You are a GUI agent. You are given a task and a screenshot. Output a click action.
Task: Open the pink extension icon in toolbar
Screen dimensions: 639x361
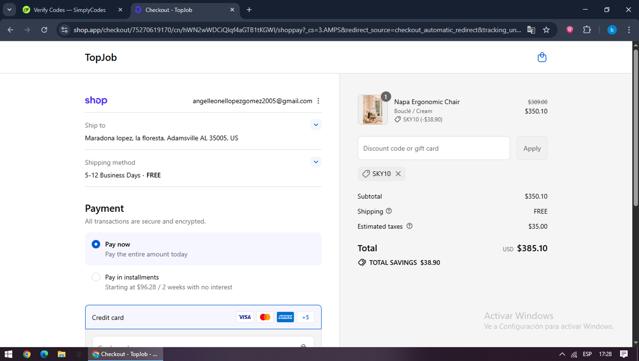pyautogui.click(x=570, y=30)
